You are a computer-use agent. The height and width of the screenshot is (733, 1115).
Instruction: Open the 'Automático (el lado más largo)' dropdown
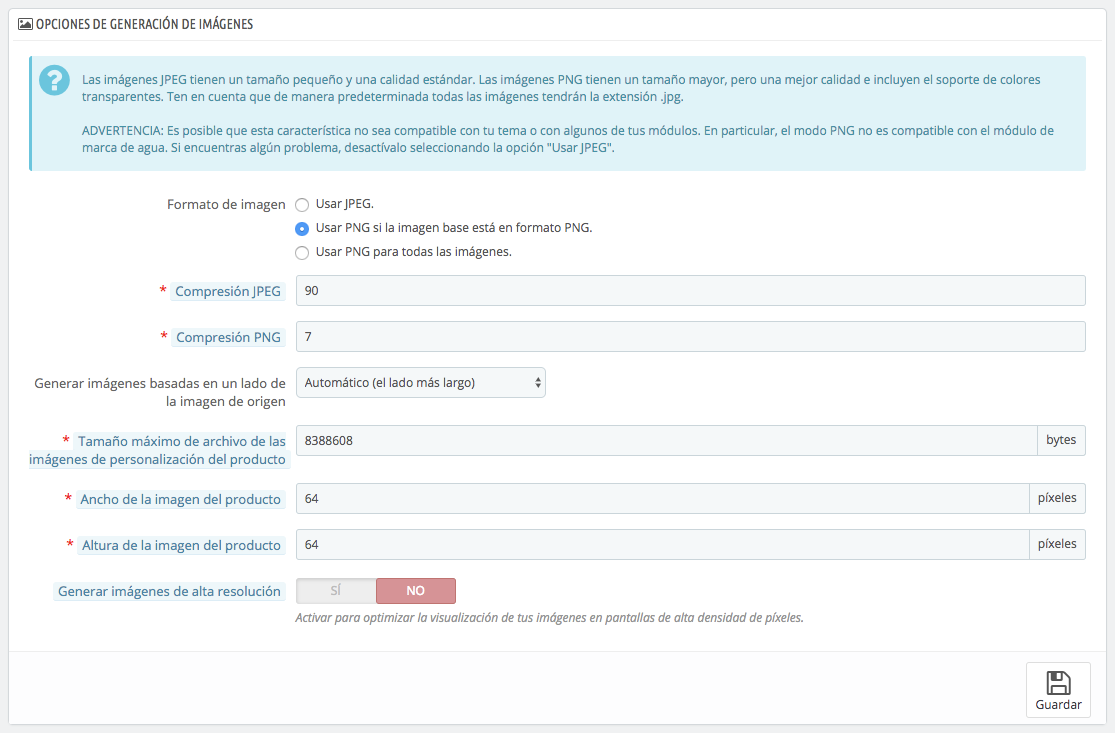point(421,382)
